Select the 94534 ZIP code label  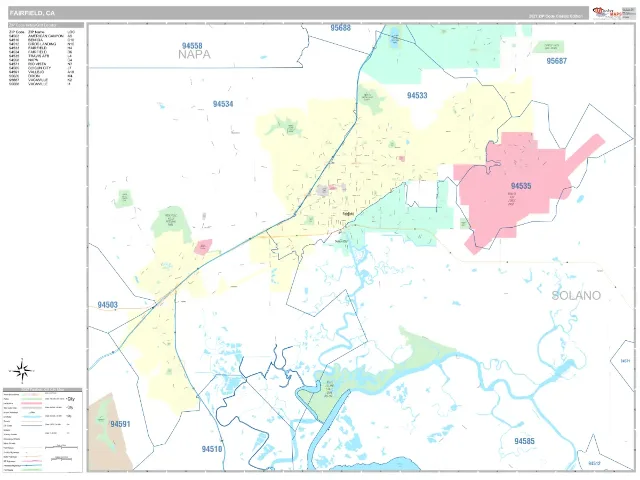pyautogui.click(x=223, y=104)
